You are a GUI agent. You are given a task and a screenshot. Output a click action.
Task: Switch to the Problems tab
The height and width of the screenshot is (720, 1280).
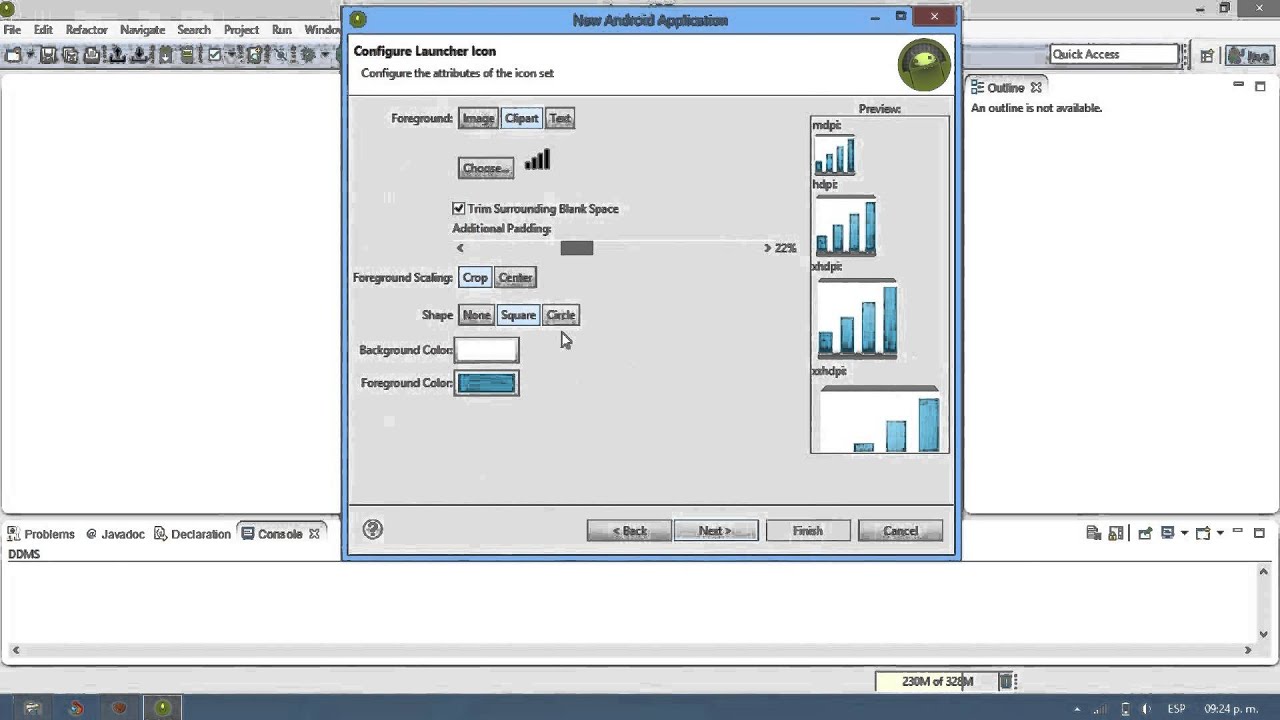pos(41,534)
